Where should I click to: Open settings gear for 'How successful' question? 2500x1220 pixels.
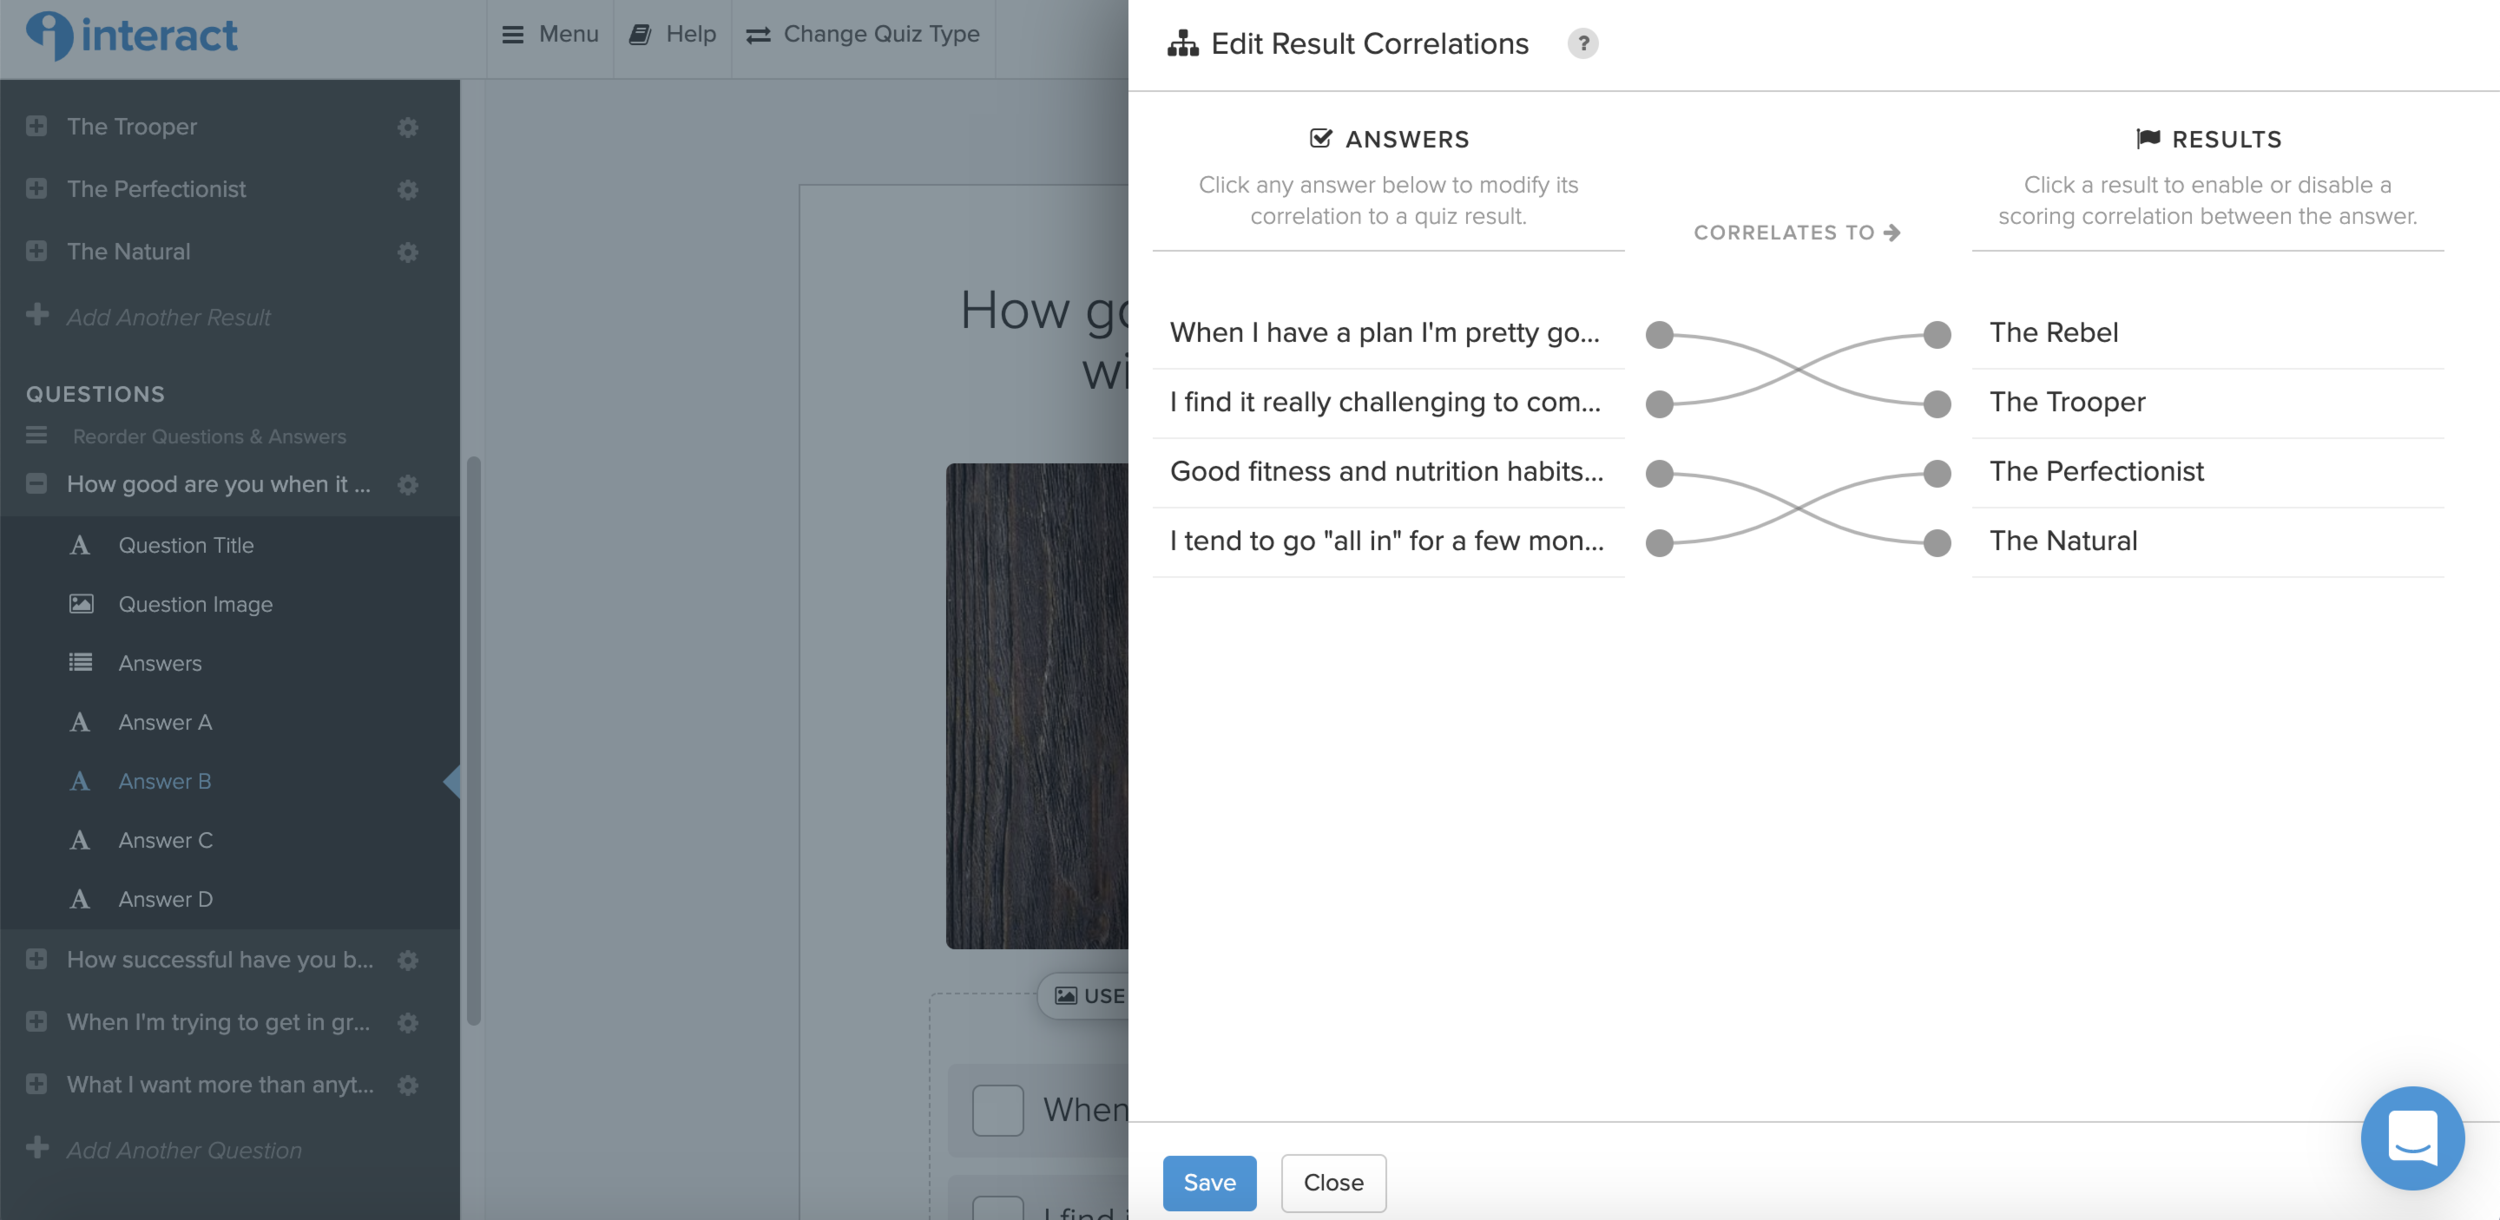click(x=407, y=960)
